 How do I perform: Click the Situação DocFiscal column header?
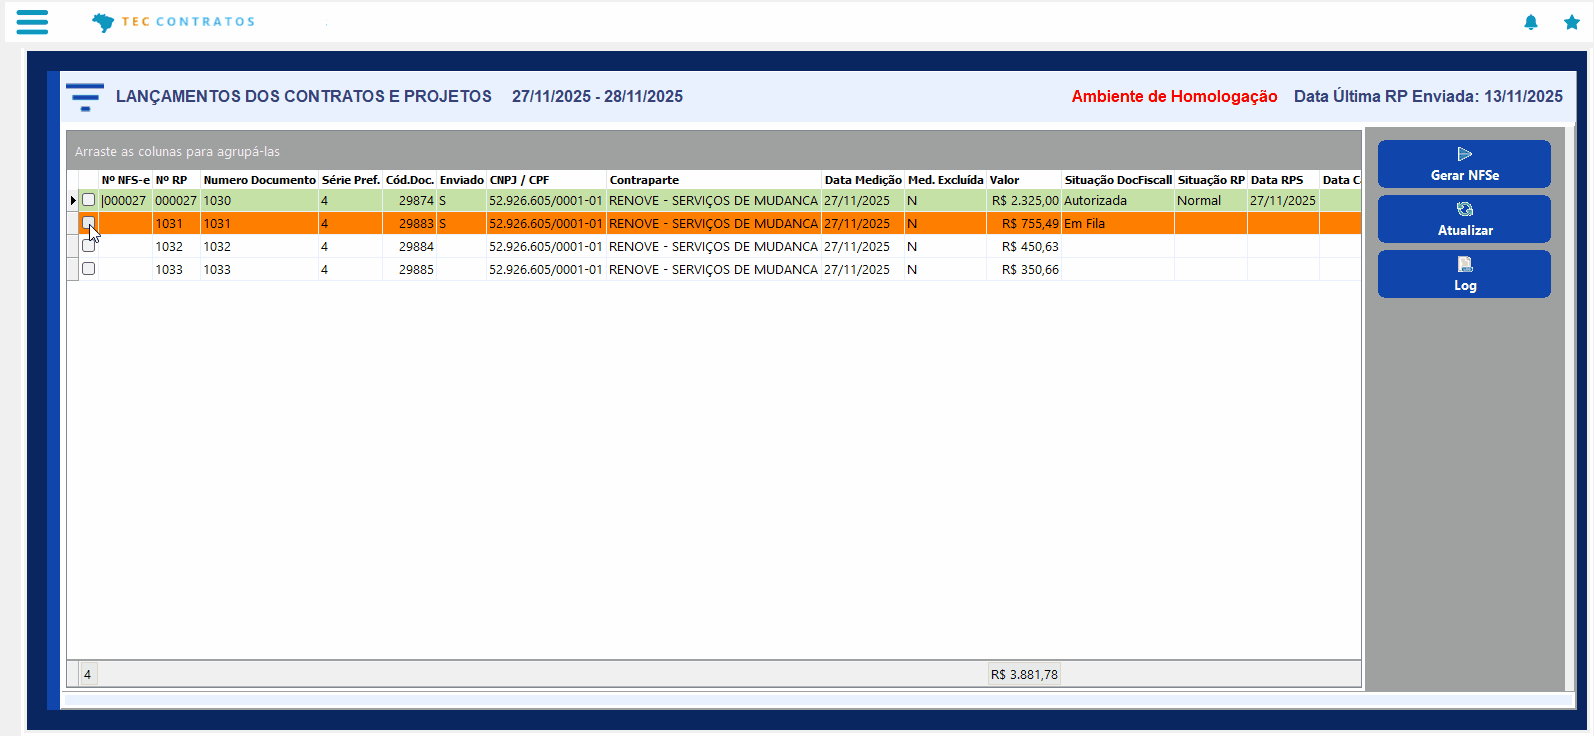click(x=1118, y=180)
